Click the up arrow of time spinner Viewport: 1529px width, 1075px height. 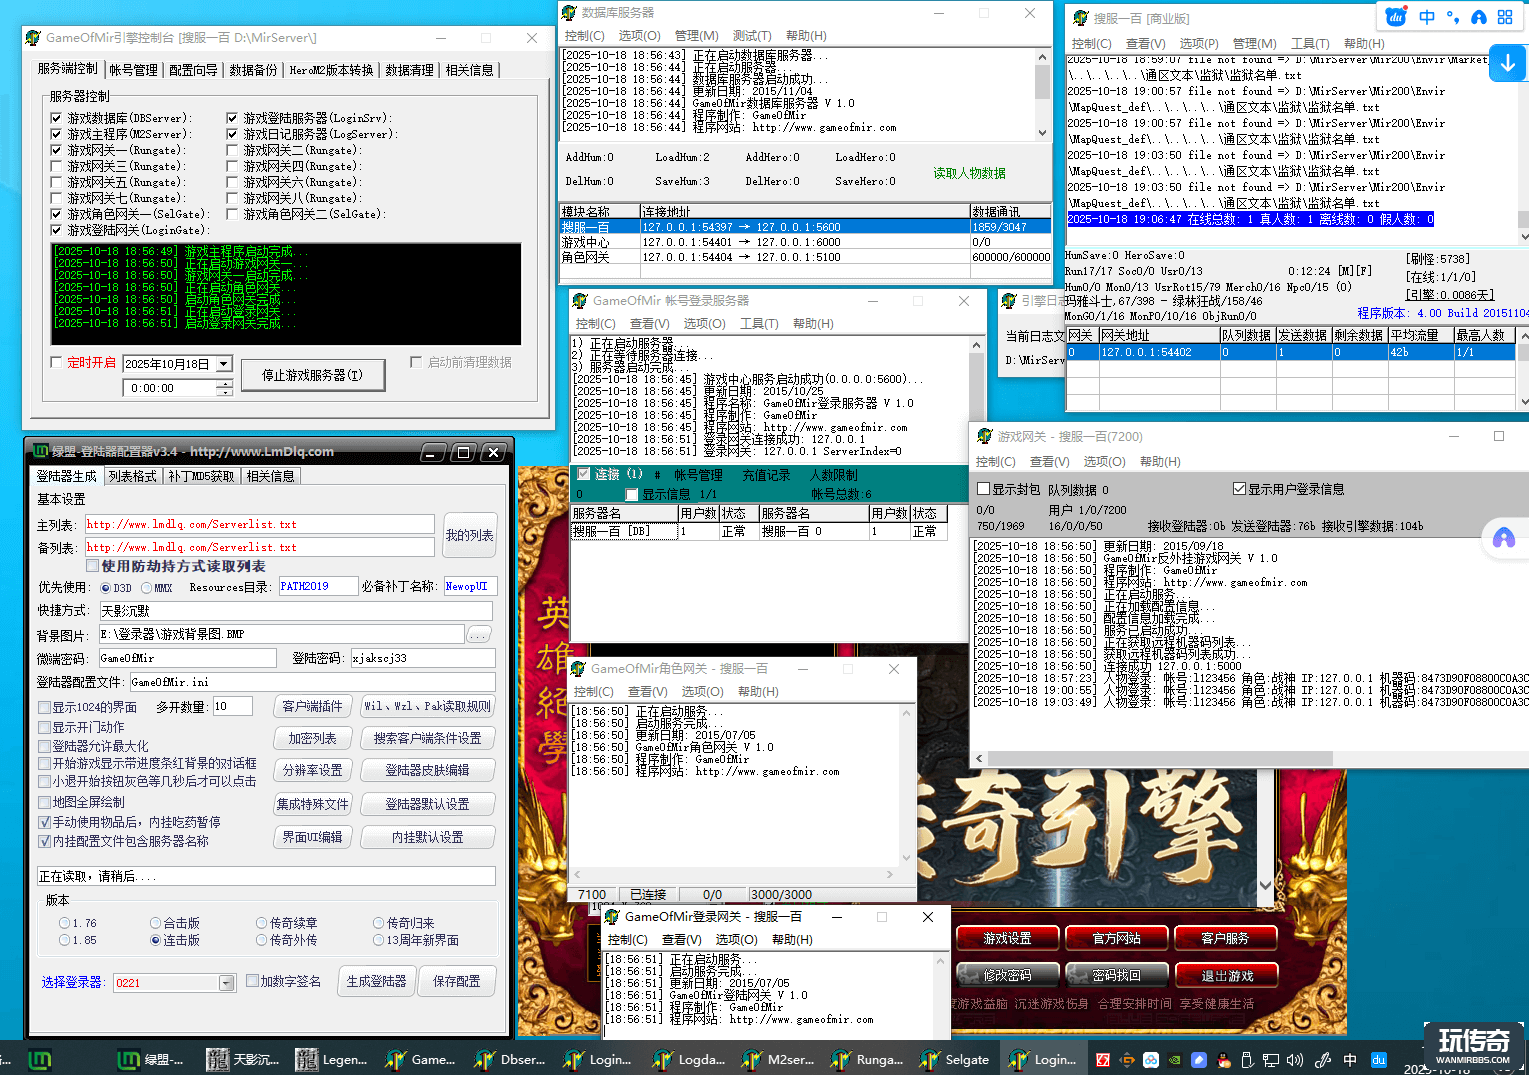224,383
